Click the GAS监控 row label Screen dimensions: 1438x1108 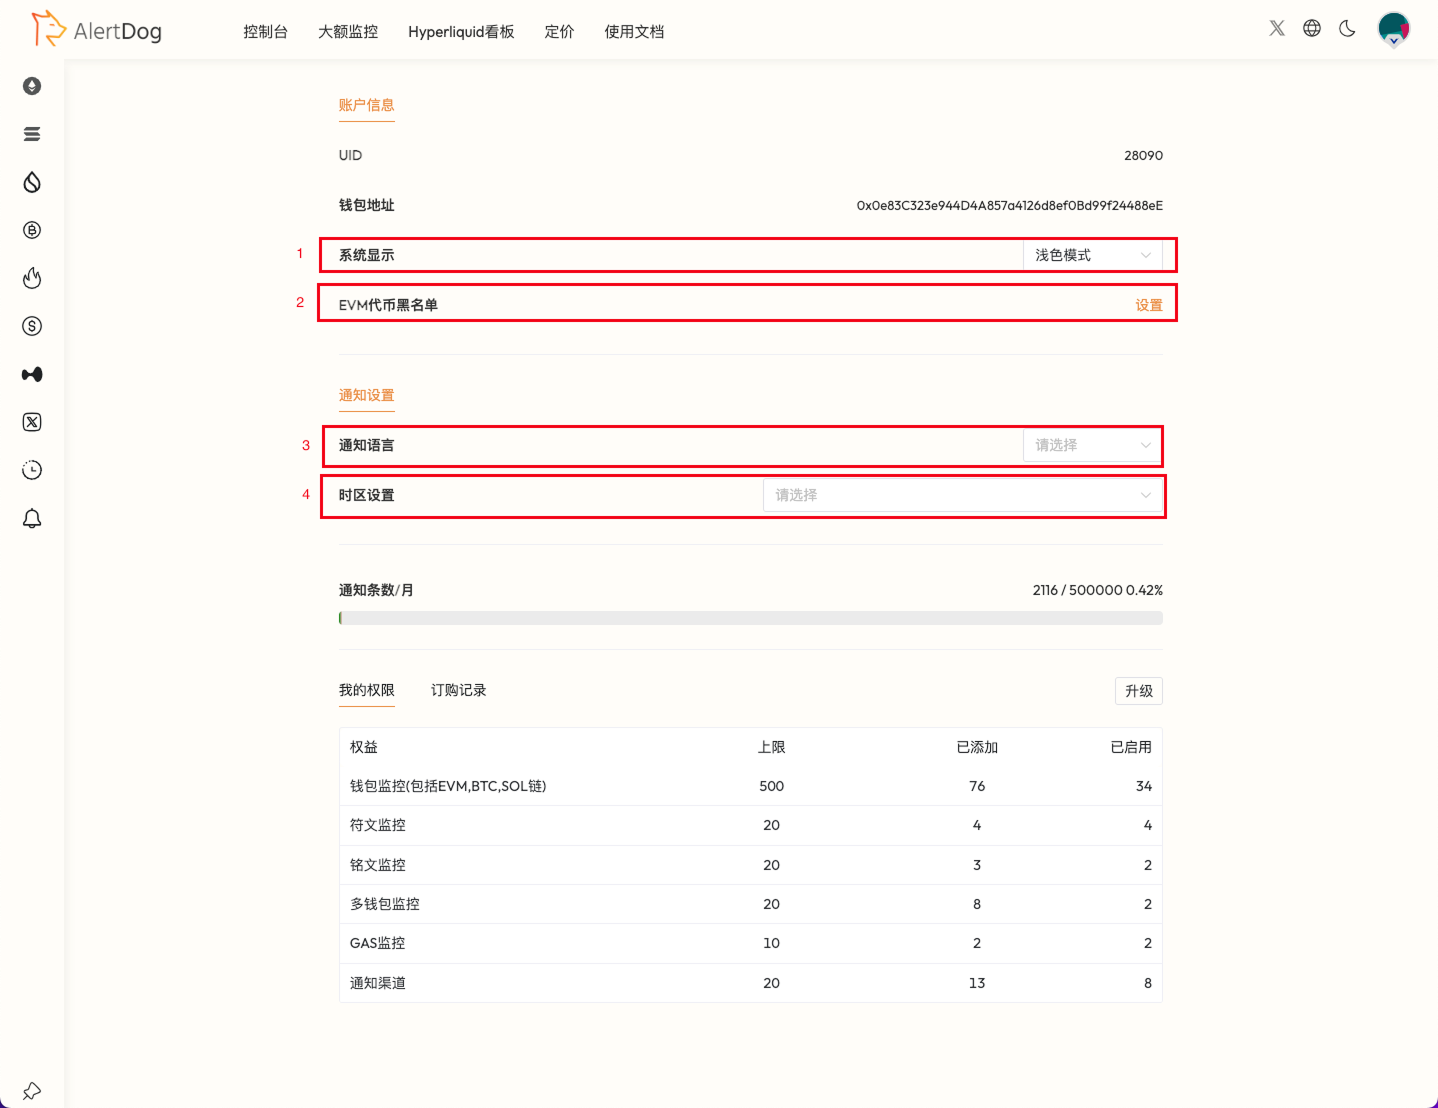tap(378, 943)
